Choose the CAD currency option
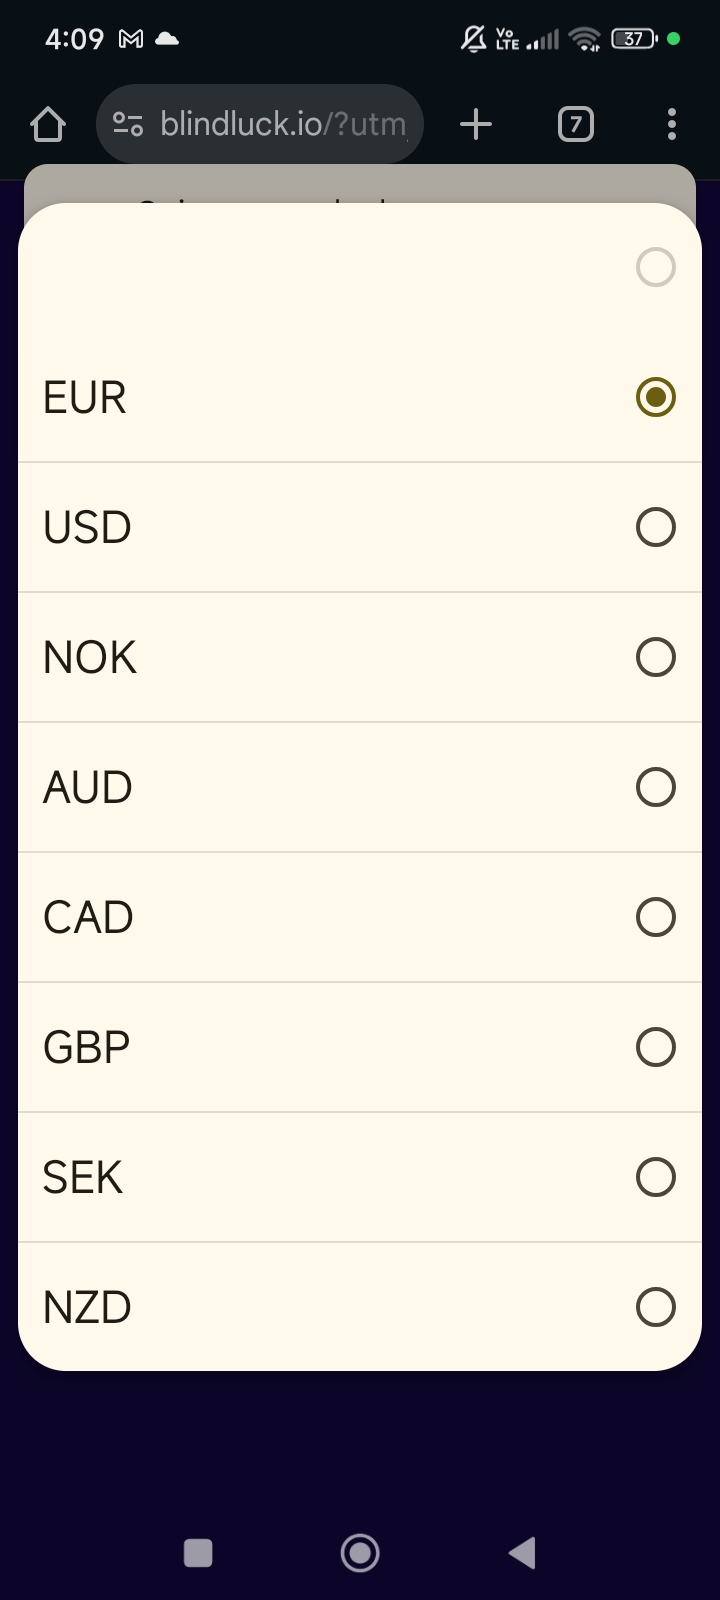The width and height of the screenshot is (720, 1600). (88, 917)
